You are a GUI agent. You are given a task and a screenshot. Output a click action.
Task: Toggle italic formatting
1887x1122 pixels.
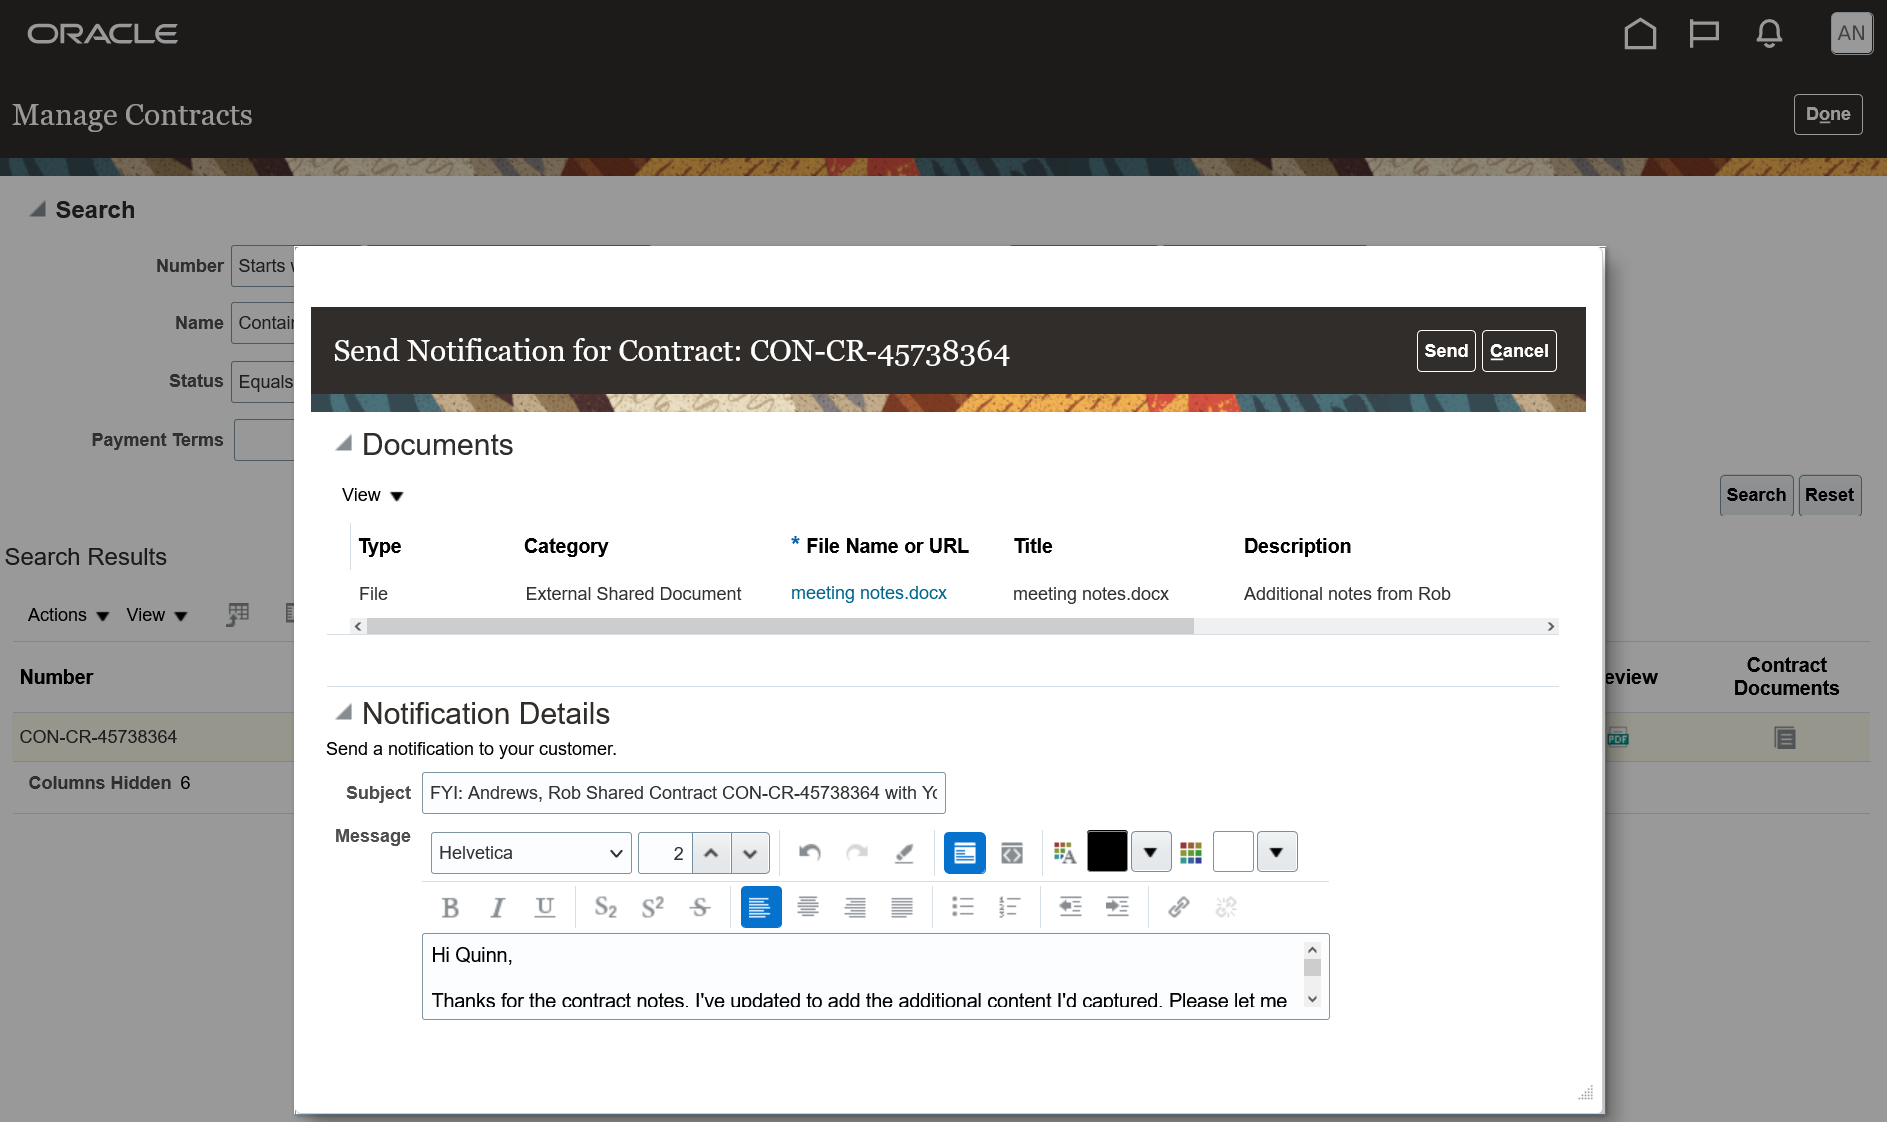pos(497,907)
